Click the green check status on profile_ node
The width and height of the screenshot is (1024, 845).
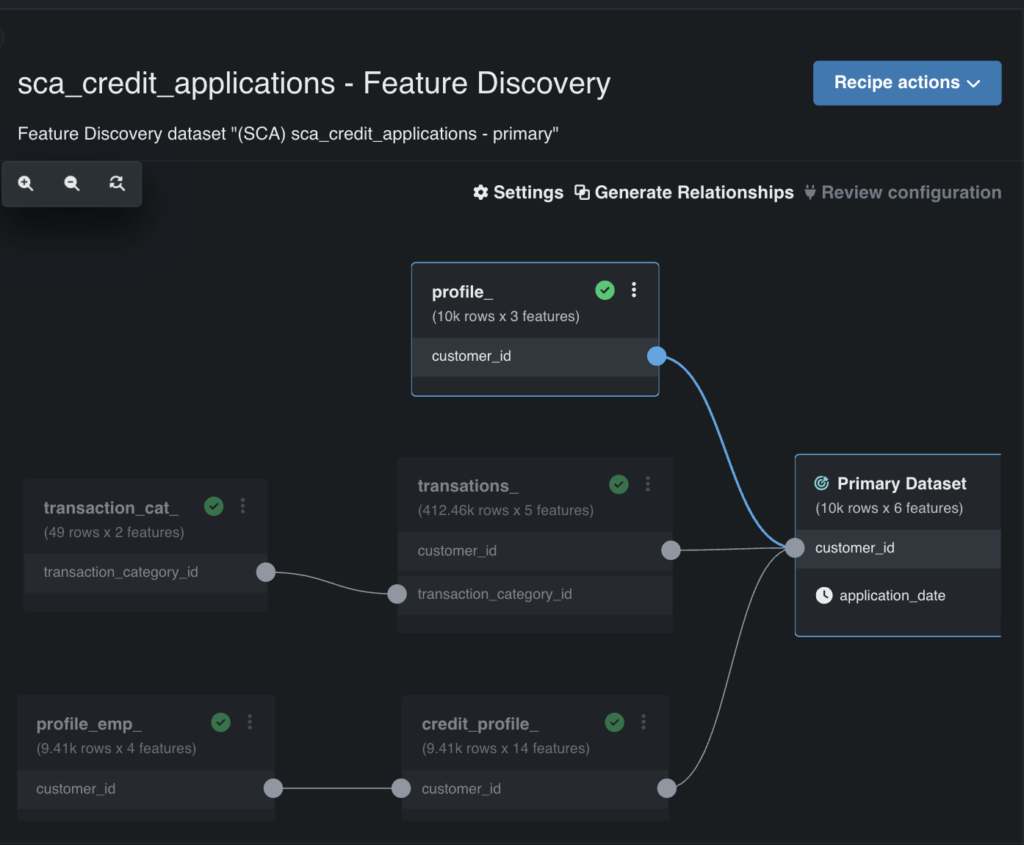tap(605, 290)
